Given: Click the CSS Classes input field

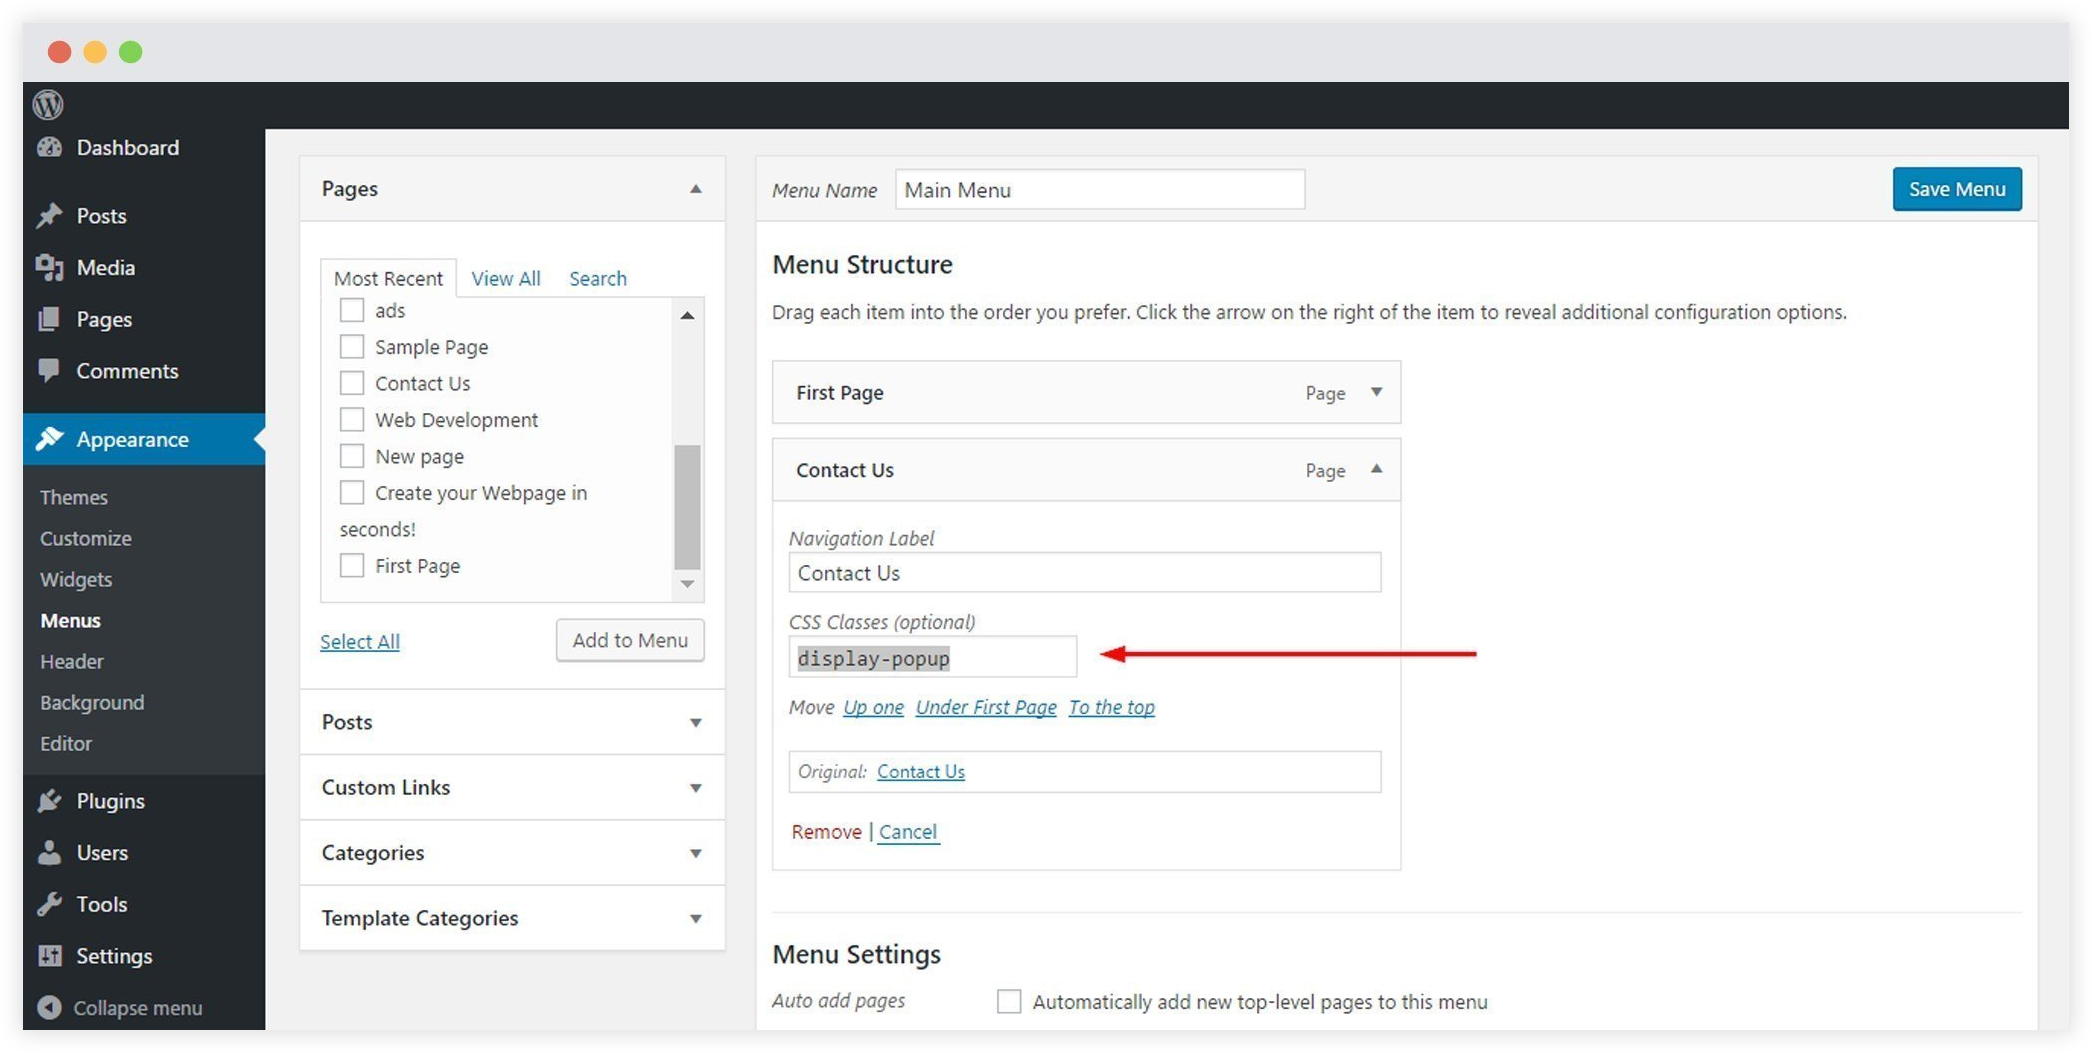Looking at the screenshot, I should (932, 658).
